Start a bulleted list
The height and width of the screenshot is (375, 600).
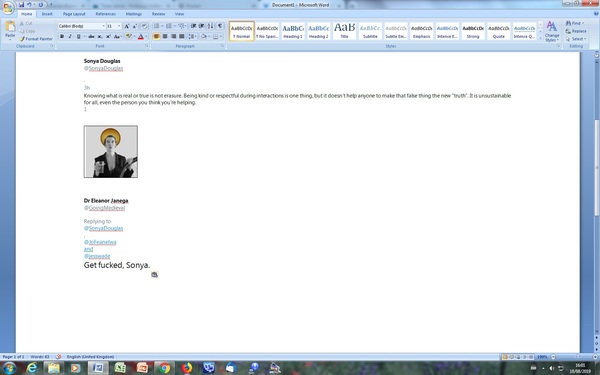tap(156, 26)
